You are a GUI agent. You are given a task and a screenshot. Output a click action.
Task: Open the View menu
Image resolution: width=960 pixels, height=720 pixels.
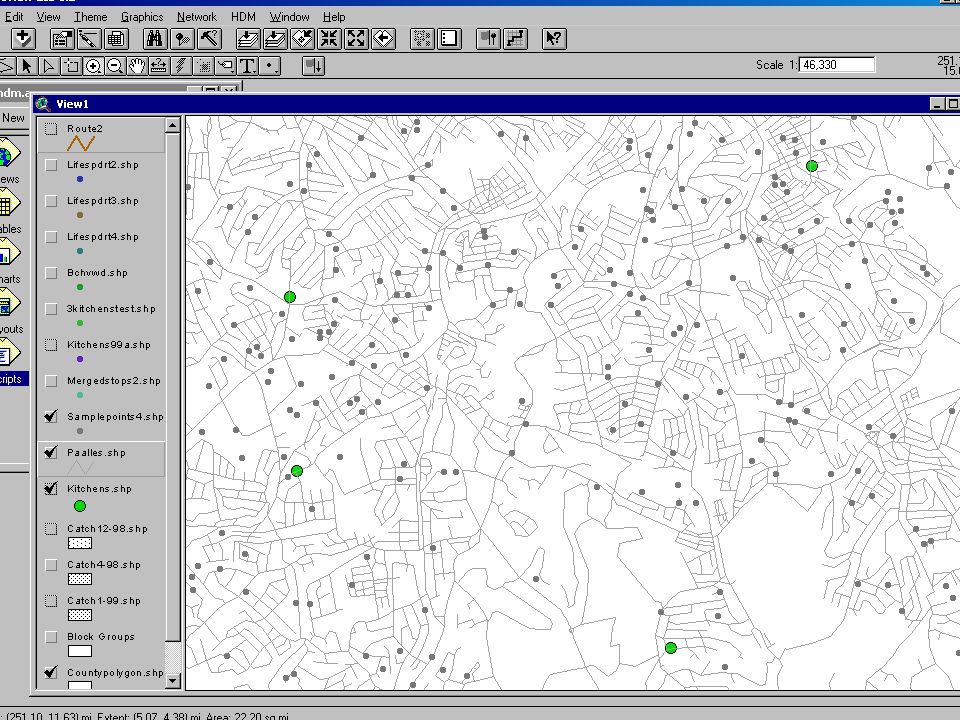48,17
